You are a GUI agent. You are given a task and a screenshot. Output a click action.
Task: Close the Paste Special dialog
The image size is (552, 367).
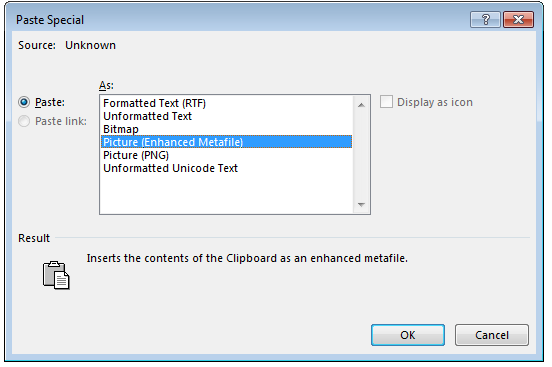point(518,19)
